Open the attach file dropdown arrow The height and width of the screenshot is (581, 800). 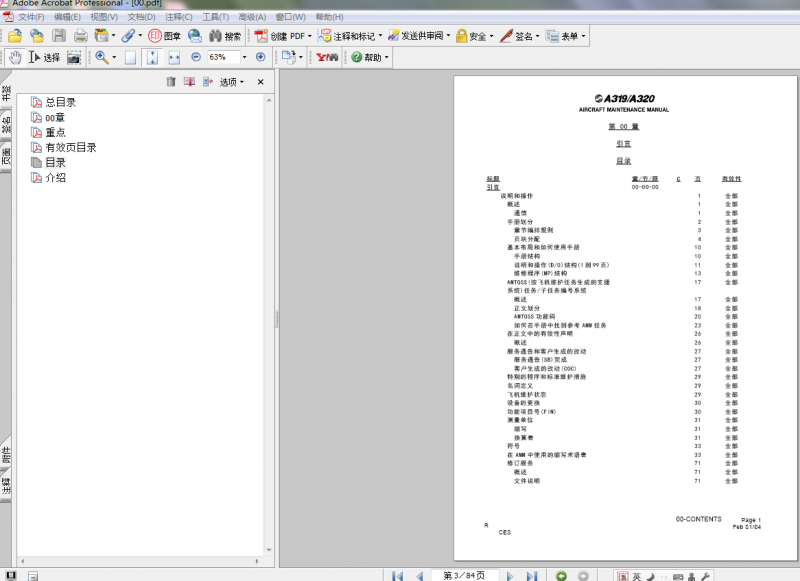[x=140, y=36]
